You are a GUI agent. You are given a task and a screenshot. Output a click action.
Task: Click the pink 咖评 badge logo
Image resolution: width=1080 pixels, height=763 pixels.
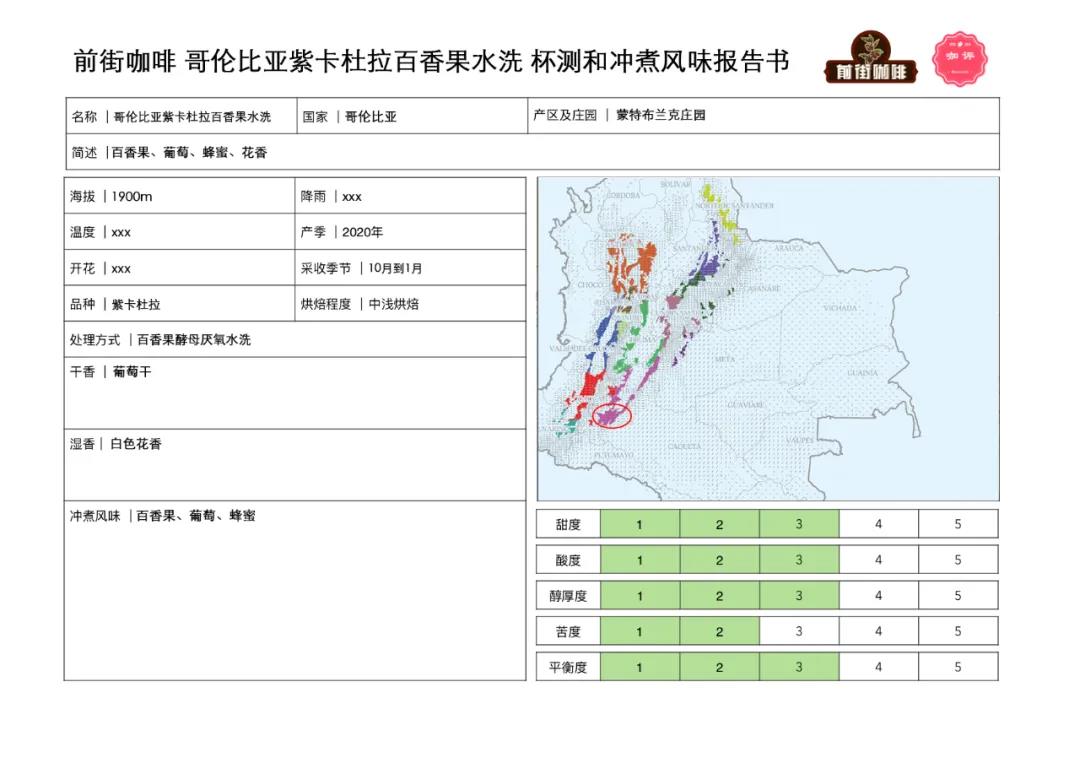click(960, 58)
